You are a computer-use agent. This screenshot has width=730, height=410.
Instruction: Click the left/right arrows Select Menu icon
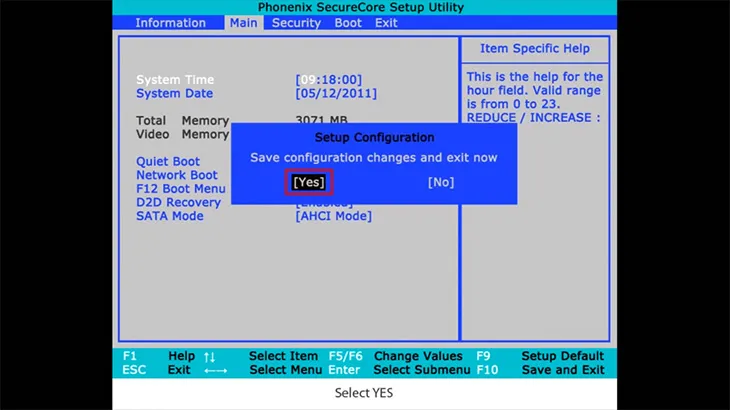pyautogui.click(x=214, y=371)
